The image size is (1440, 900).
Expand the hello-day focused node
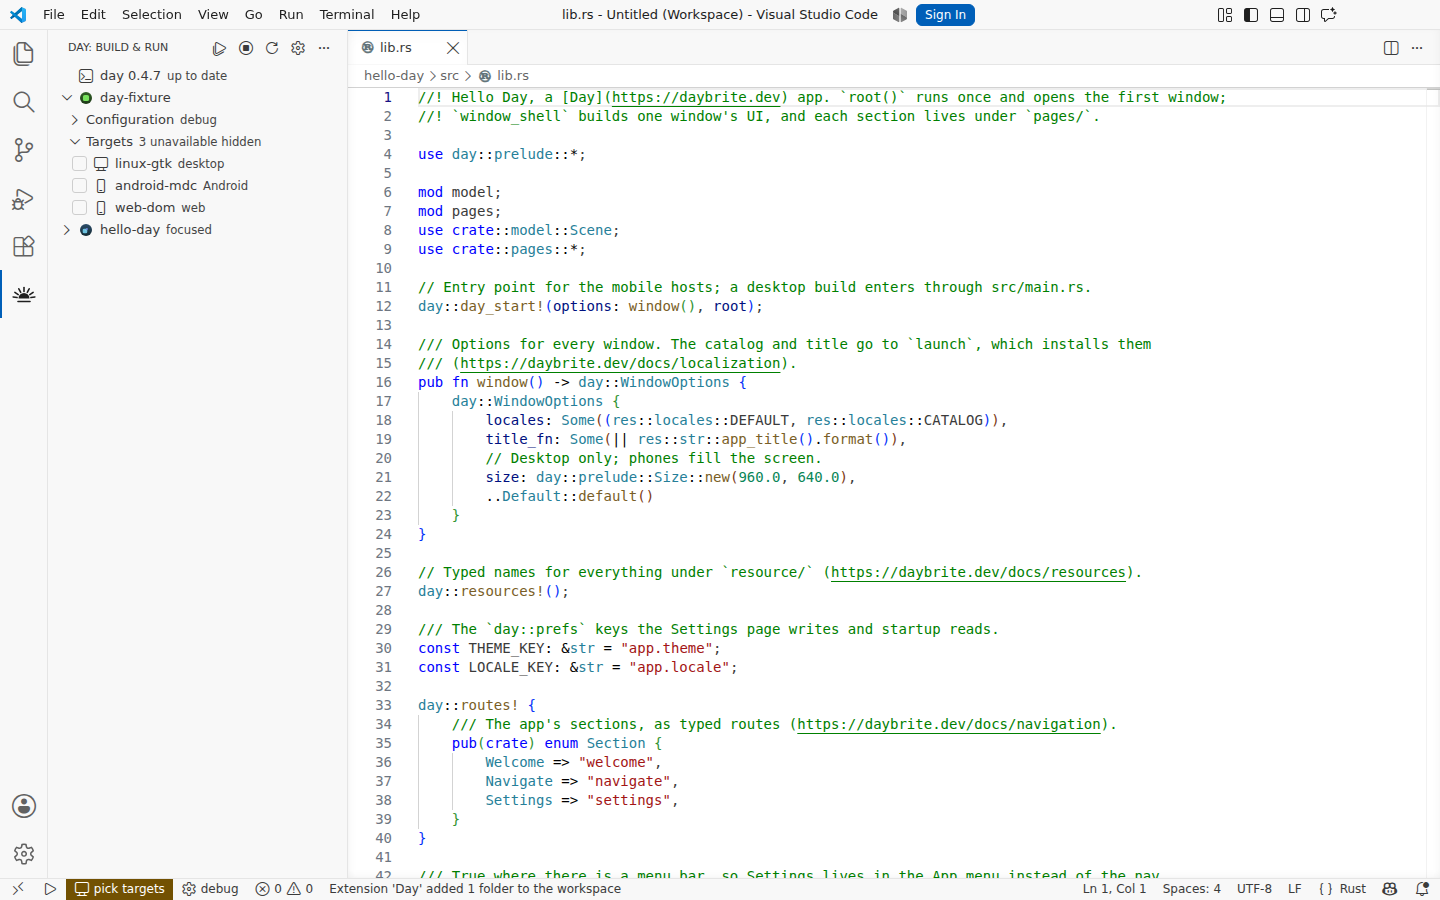click(67, 230)
